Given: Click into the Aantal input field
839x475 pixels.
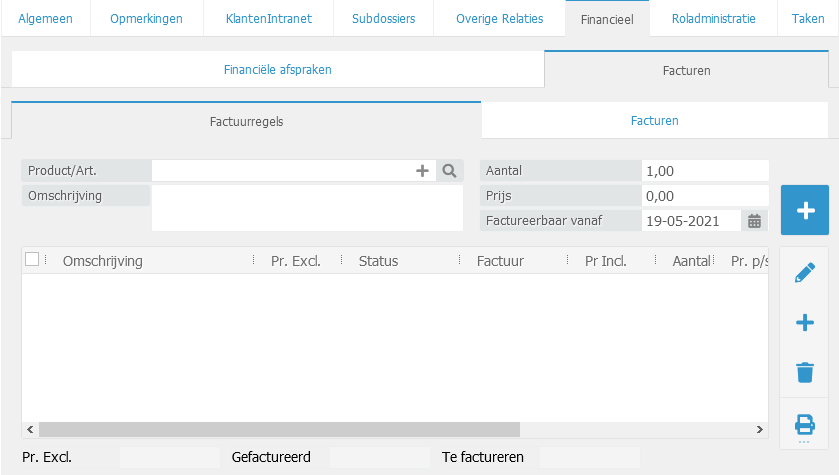Looking at the screenshot, I should 704,171.
